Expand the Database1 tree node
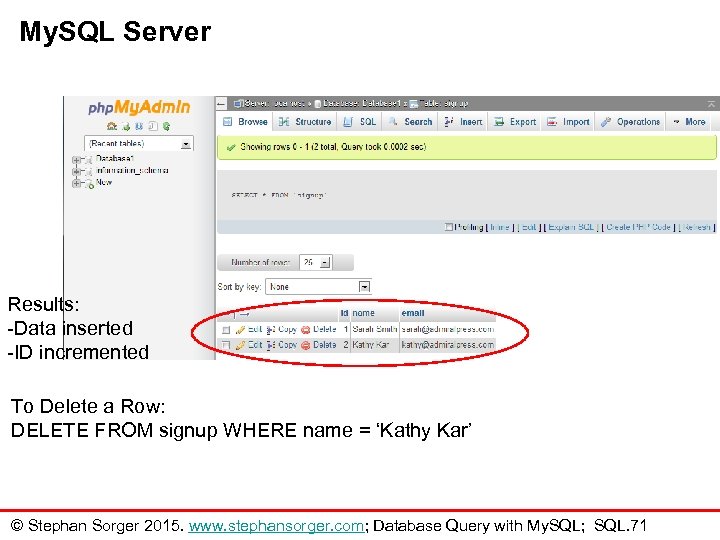The image size is (720, 540). [76, 160]
